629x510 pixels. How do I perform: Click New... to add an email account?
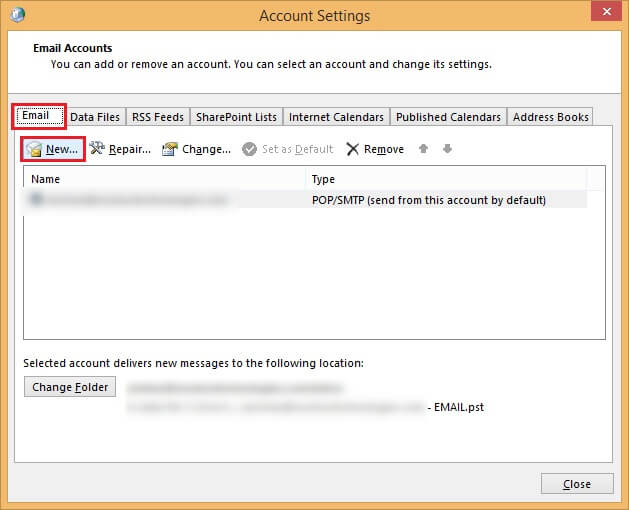[x=53, y=149]
